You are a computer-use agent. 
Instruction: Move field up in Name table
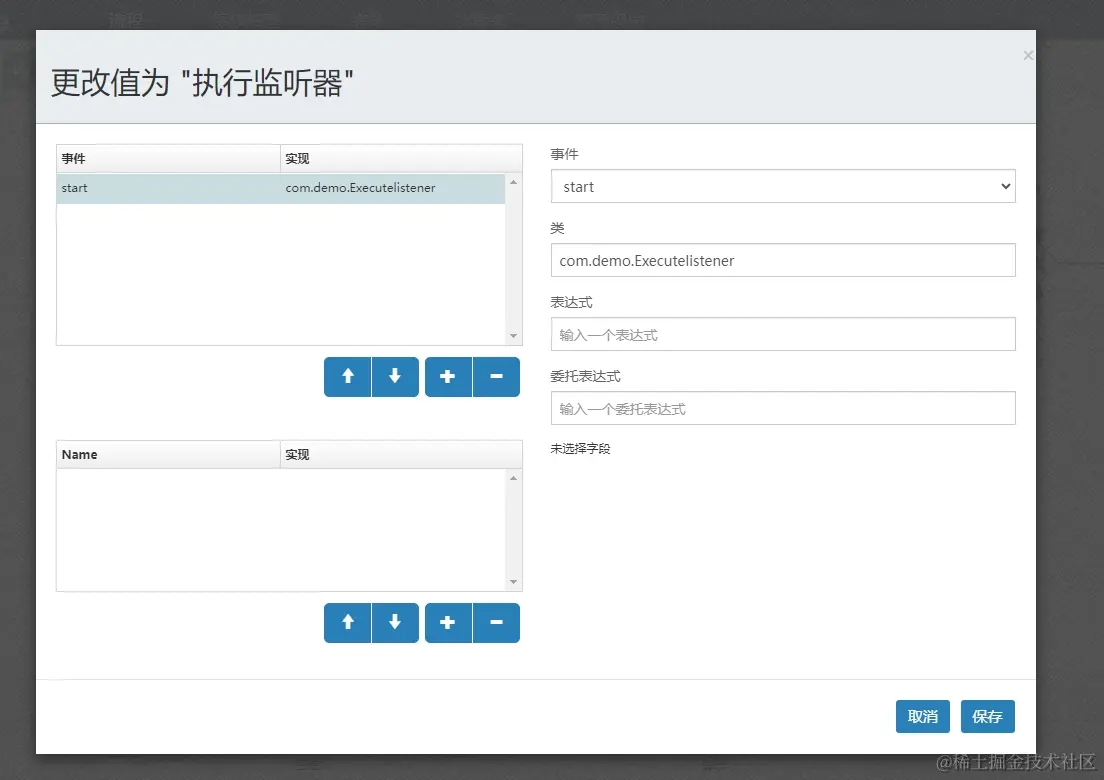(347, 623)
